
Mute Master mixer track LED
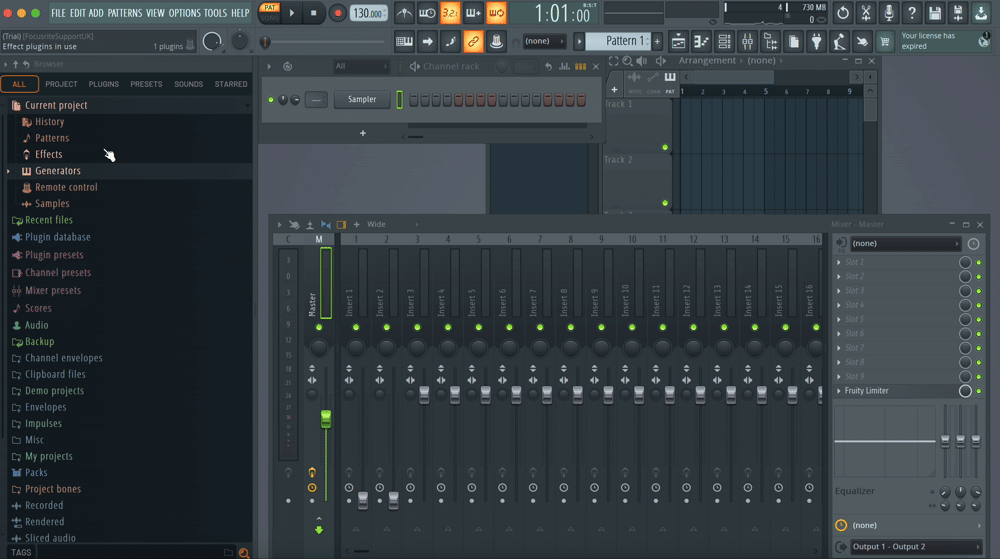click(319, 328)
